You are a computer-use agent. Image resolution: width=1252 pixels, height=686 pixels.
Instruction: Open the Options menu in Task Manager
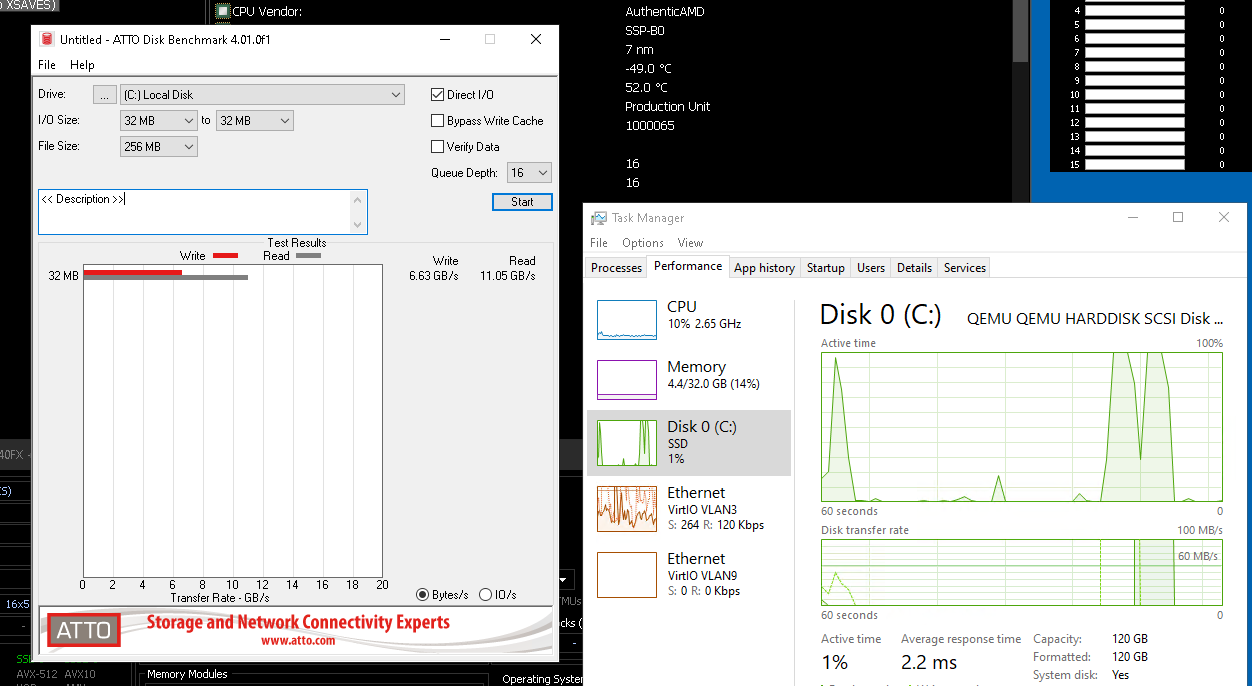pos(642,243)
